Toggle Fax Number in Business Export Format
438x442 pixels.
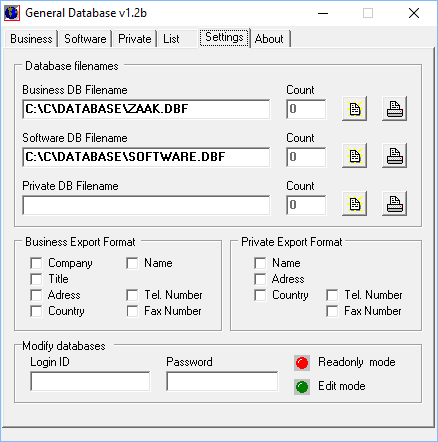coord(132,311)
